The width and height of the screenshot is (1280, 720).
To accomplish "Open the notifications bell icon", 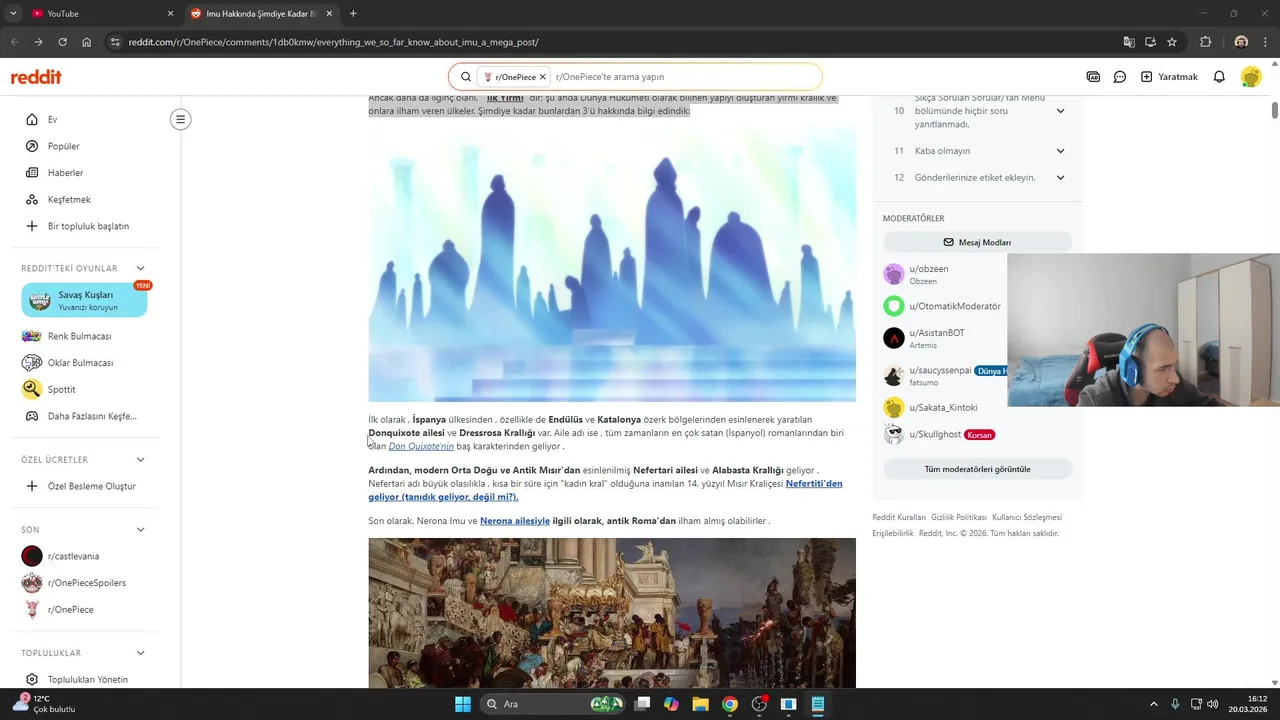I will click(1219, 77).
